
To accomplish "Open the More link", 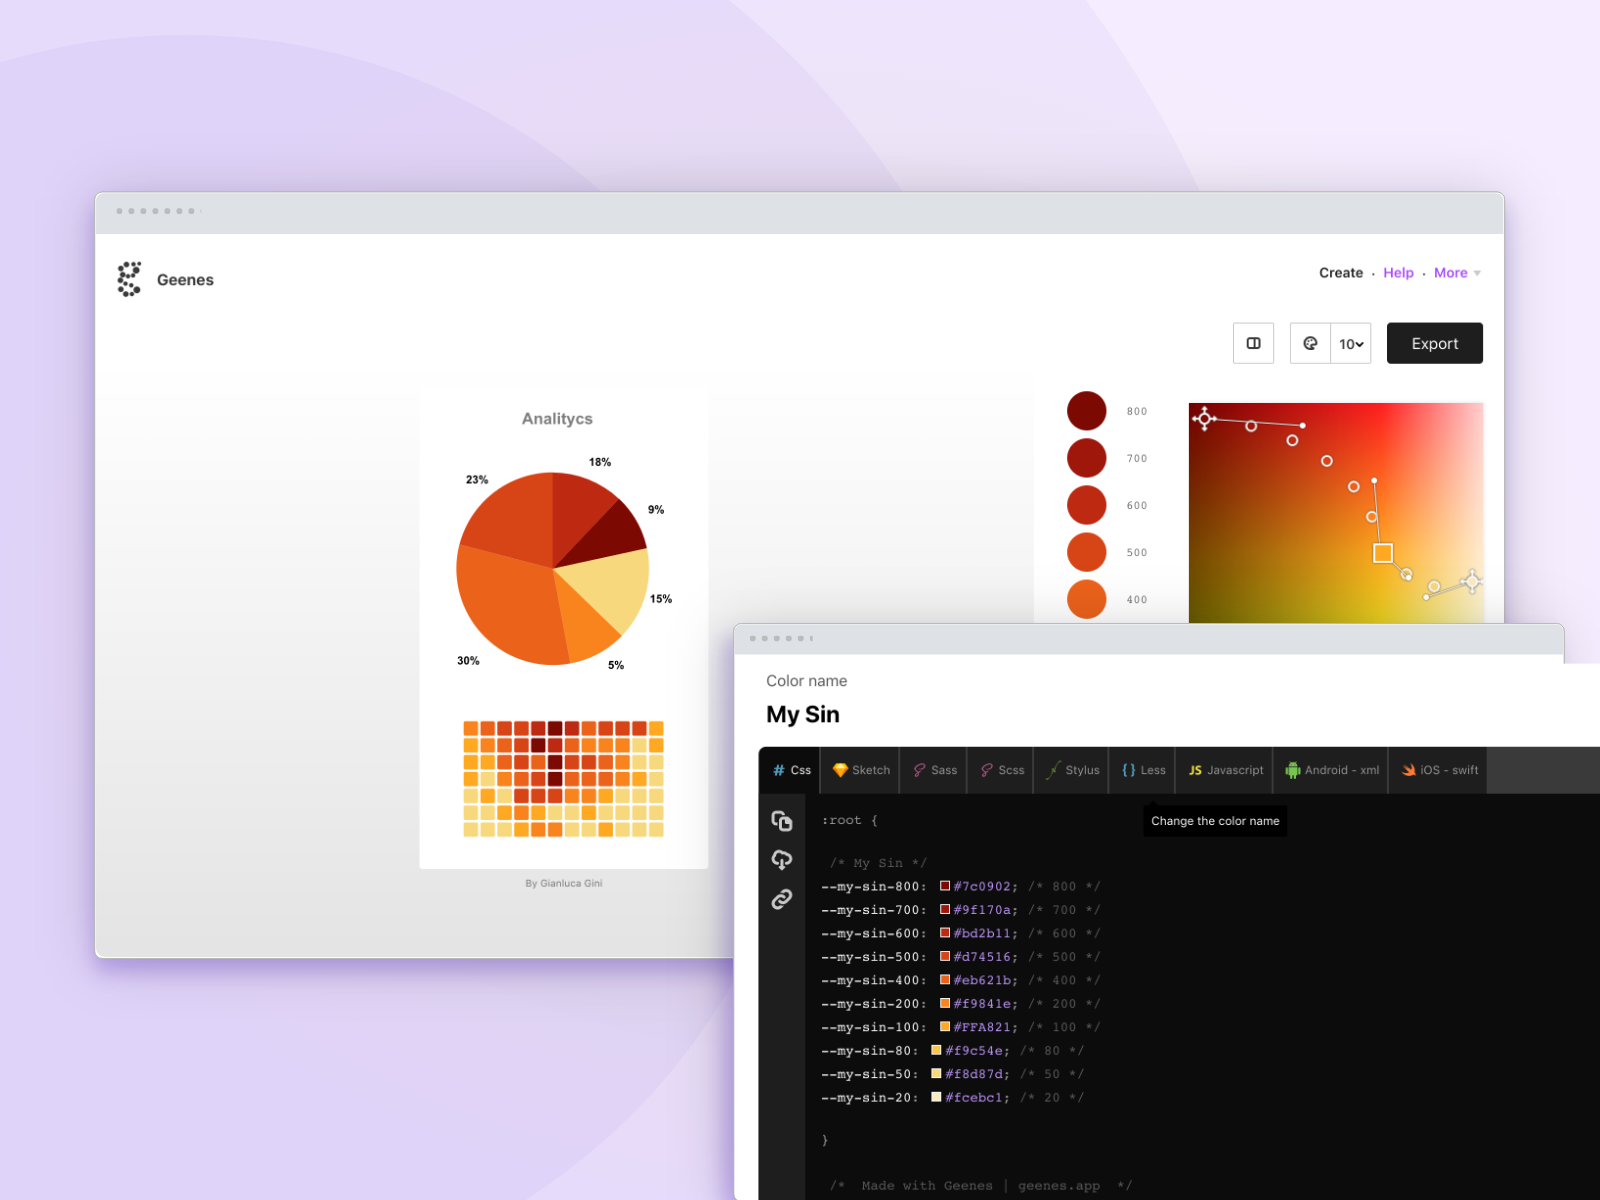I will point(1451,273).
